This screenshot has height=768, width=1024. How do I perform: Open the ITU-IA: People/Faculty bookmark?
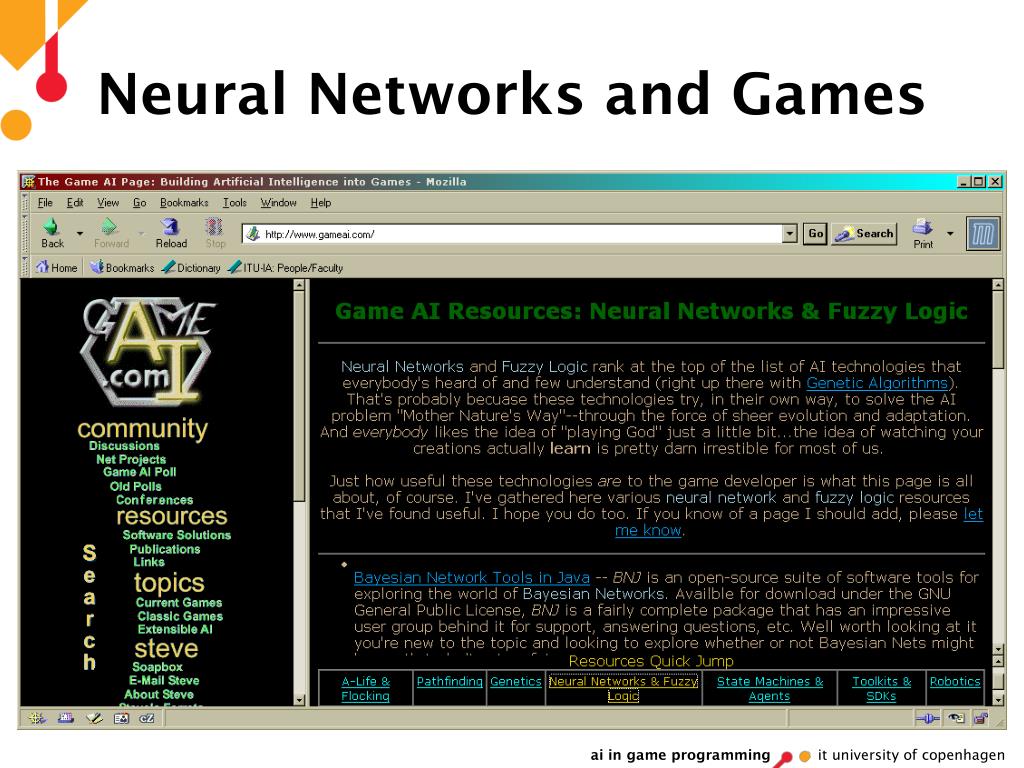[285, 268]
